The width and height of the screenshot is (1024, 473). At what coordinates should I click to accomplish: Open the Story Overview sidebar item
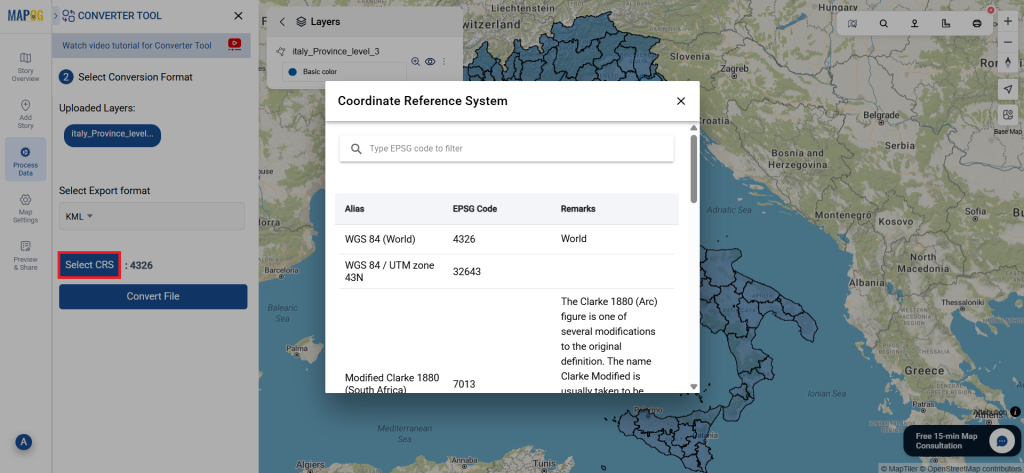(x=25, y=67)
